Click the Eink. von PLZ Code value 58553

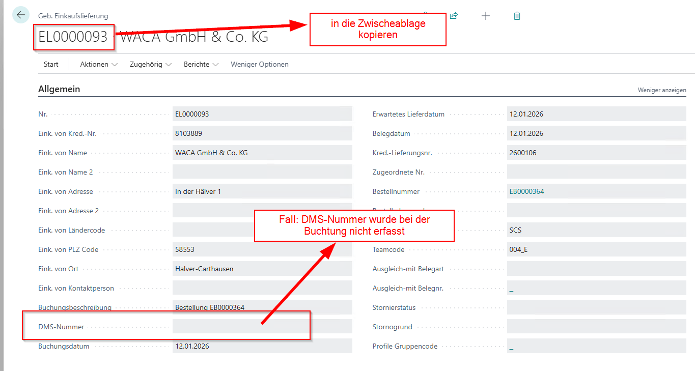click(185, 249)
